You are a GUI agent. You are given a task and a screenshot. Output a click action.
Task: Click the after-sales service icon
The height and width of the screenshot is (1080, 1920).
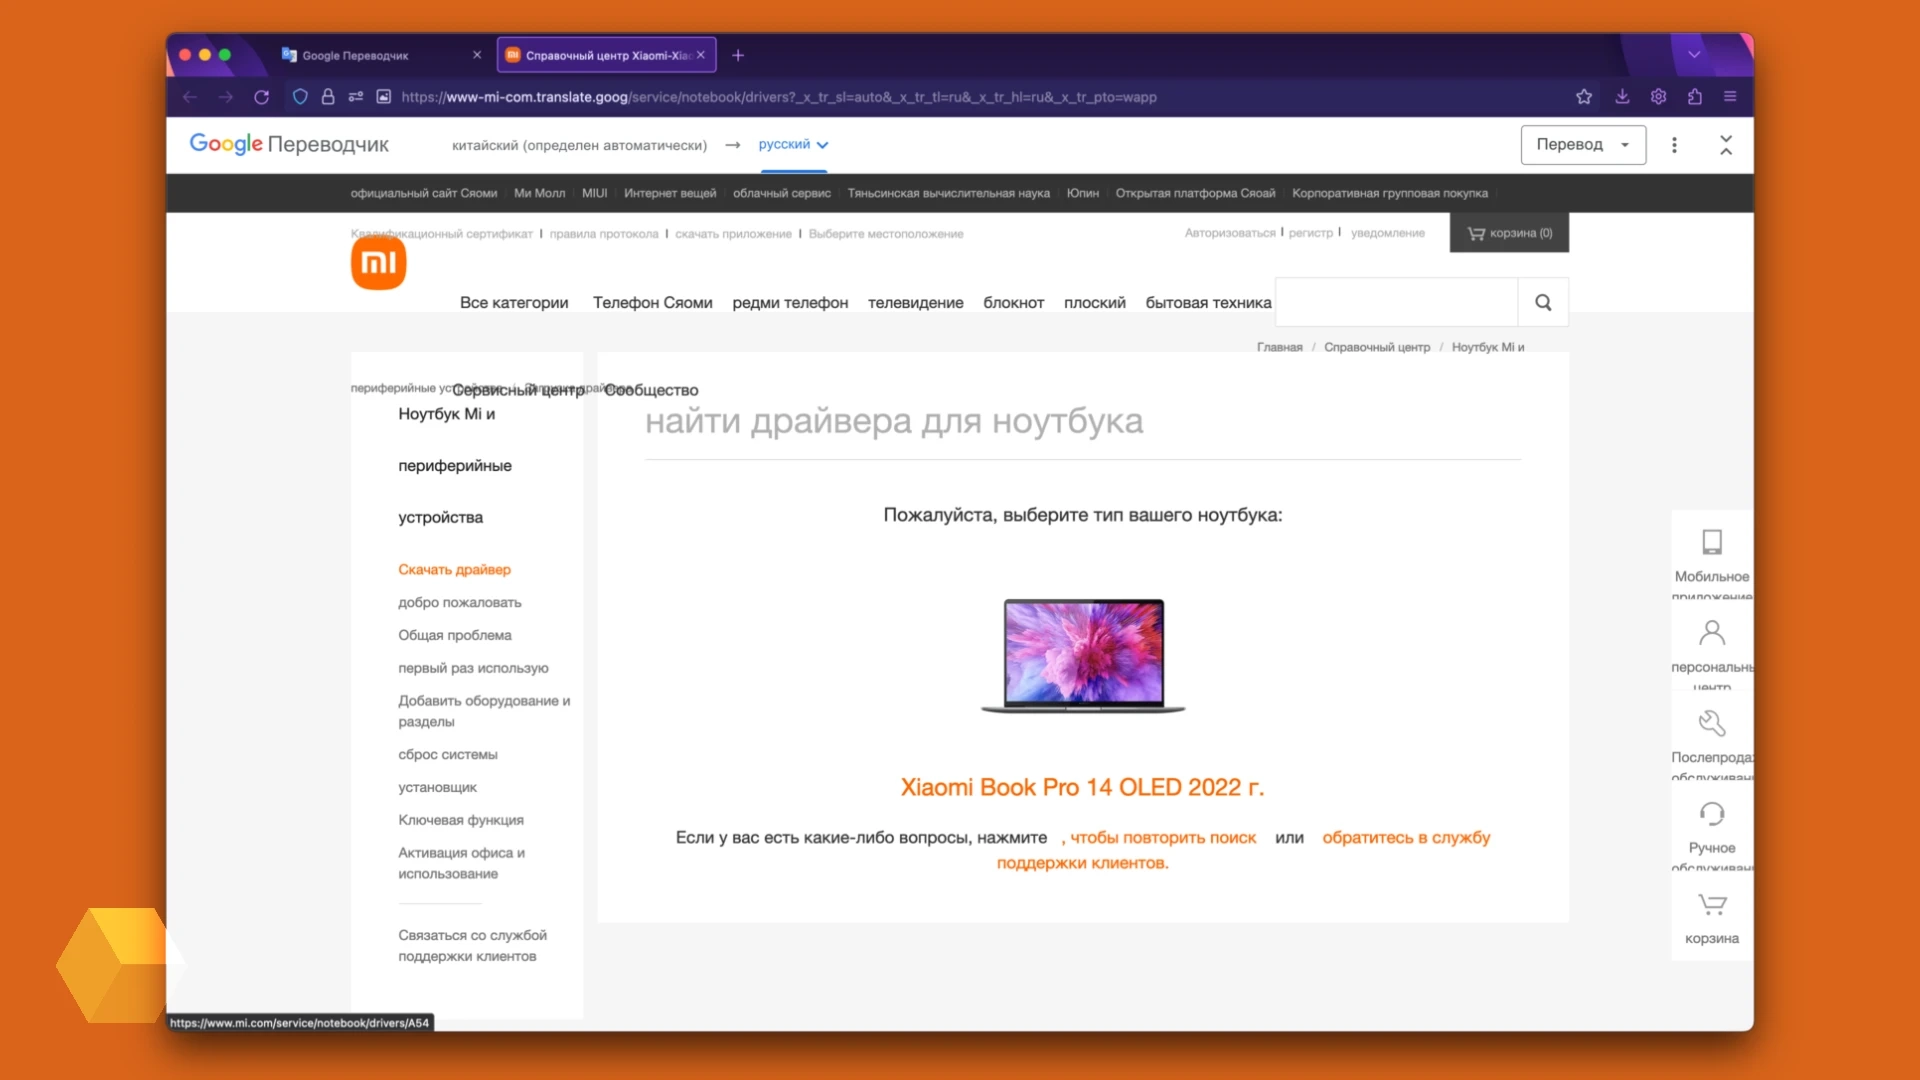(x=1710, y=723)
